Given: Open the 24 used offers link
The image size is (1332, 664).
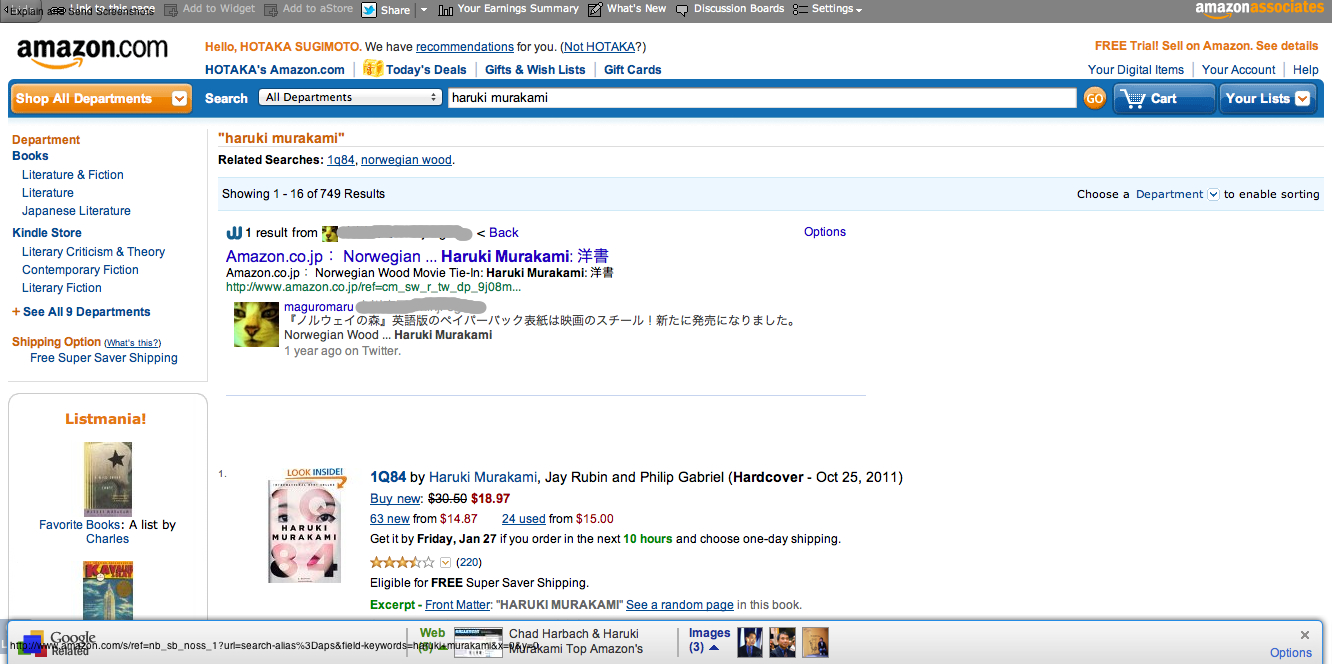Looking at the screenshot, I should point(524,519).
